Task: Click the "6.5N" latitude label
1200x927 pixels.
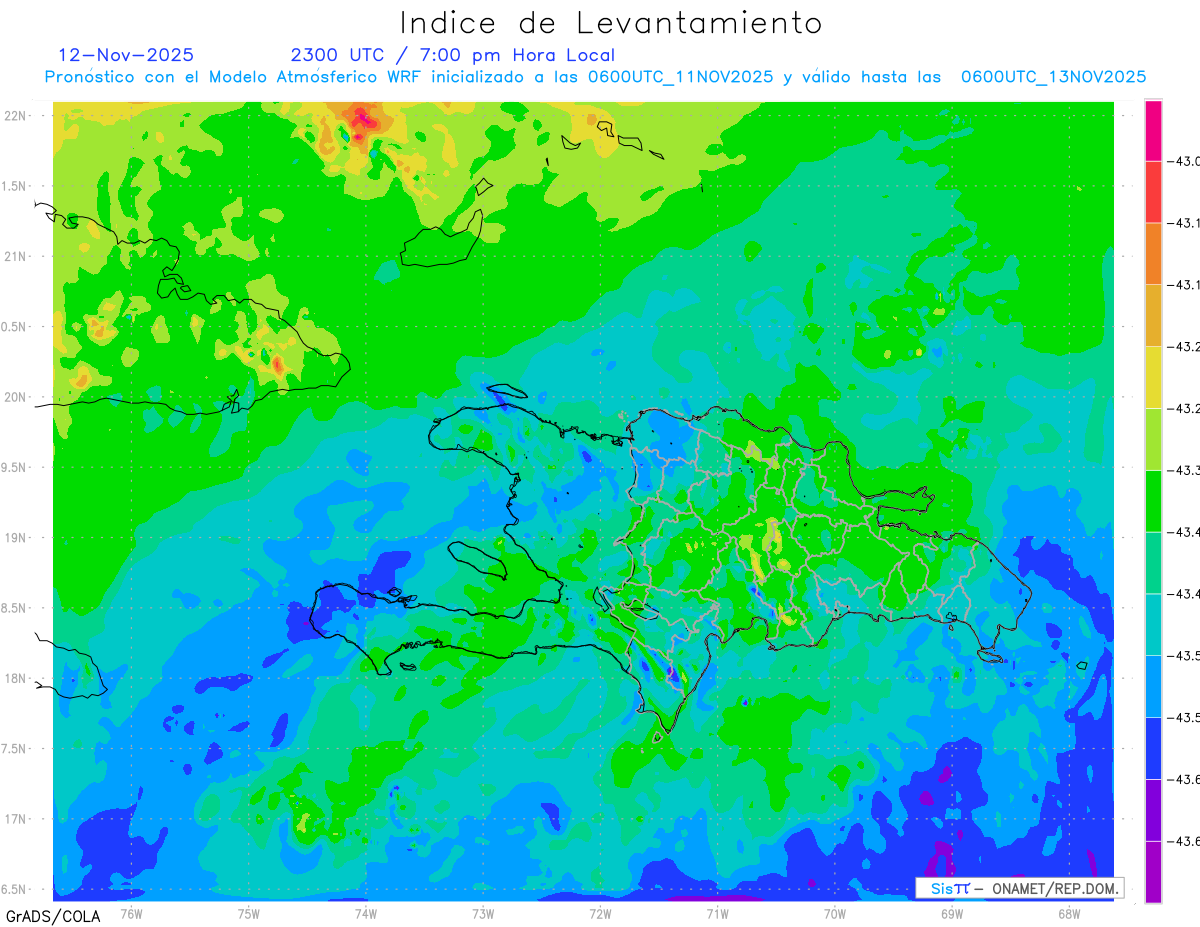Action: [x=14, y=889]
